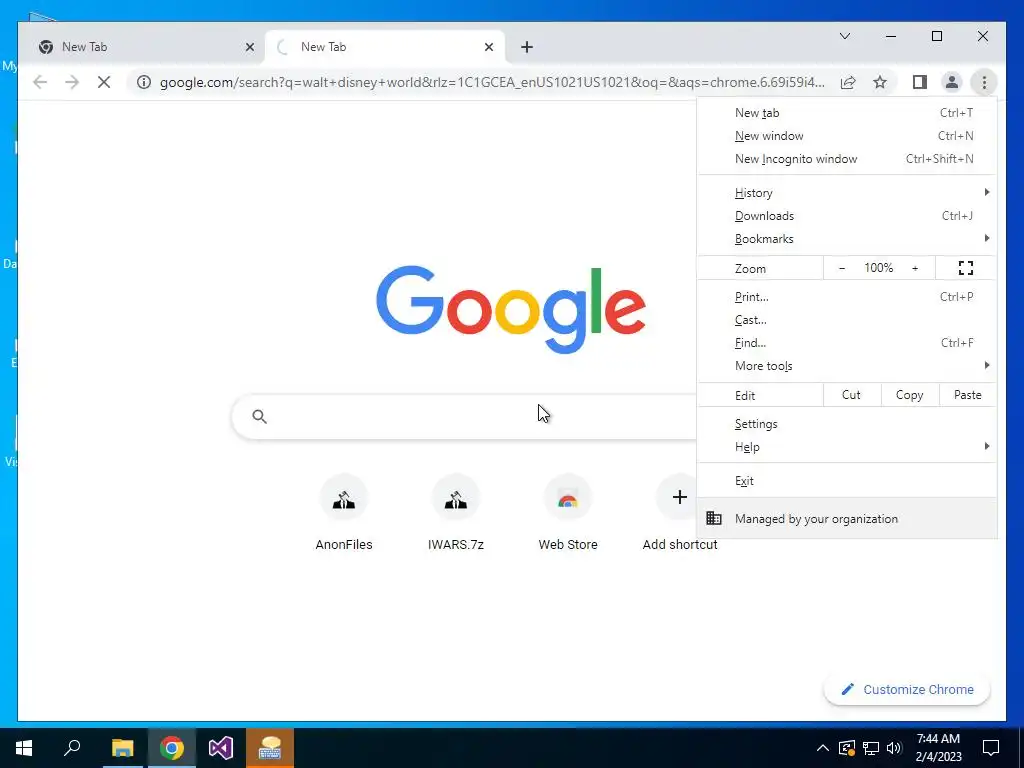Click the address bar URL
Image resolution: width=1024 pixels, height=768 pixels.
point(492,82)
